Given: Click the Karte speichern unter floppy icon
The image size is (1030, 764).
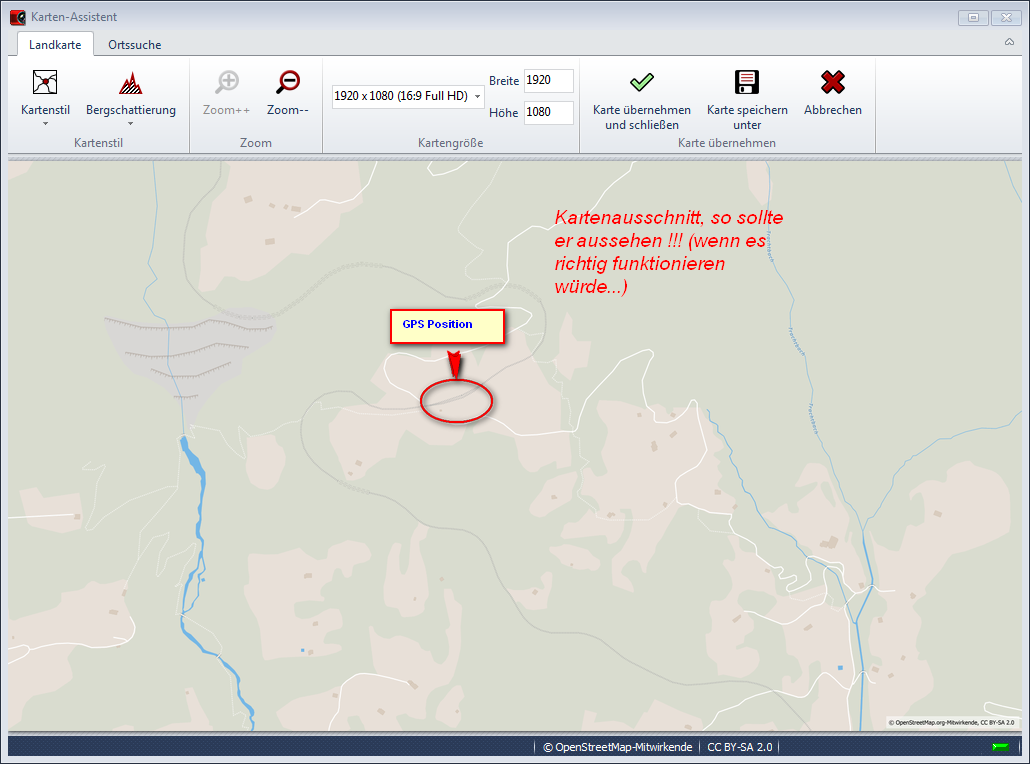Looking at the screenshot, I should (x=746, y=83).
